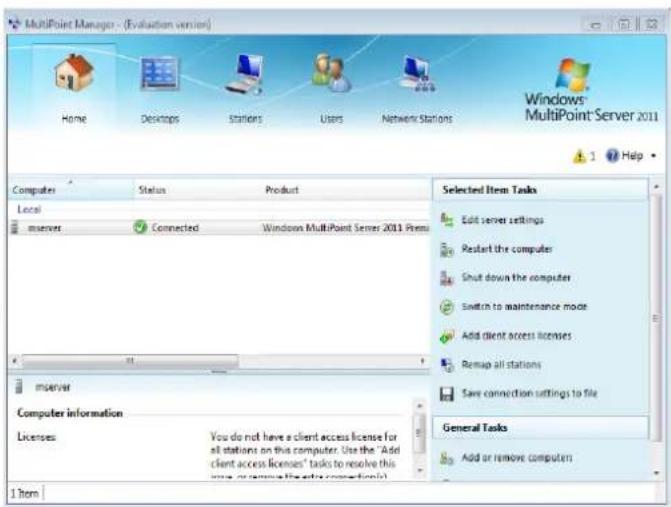This screenshot has height=507, width=671.
Task: Click the Add or remove computers icon
Action: pos(447,458)
